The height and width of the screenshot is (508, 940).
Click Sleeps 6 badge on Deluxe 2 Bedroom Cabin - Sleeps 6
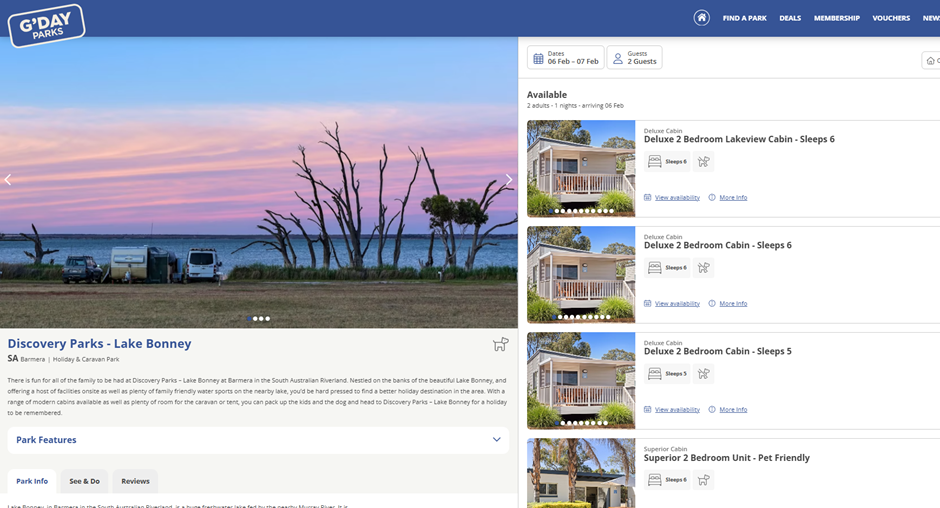click(x=667, y=267)
